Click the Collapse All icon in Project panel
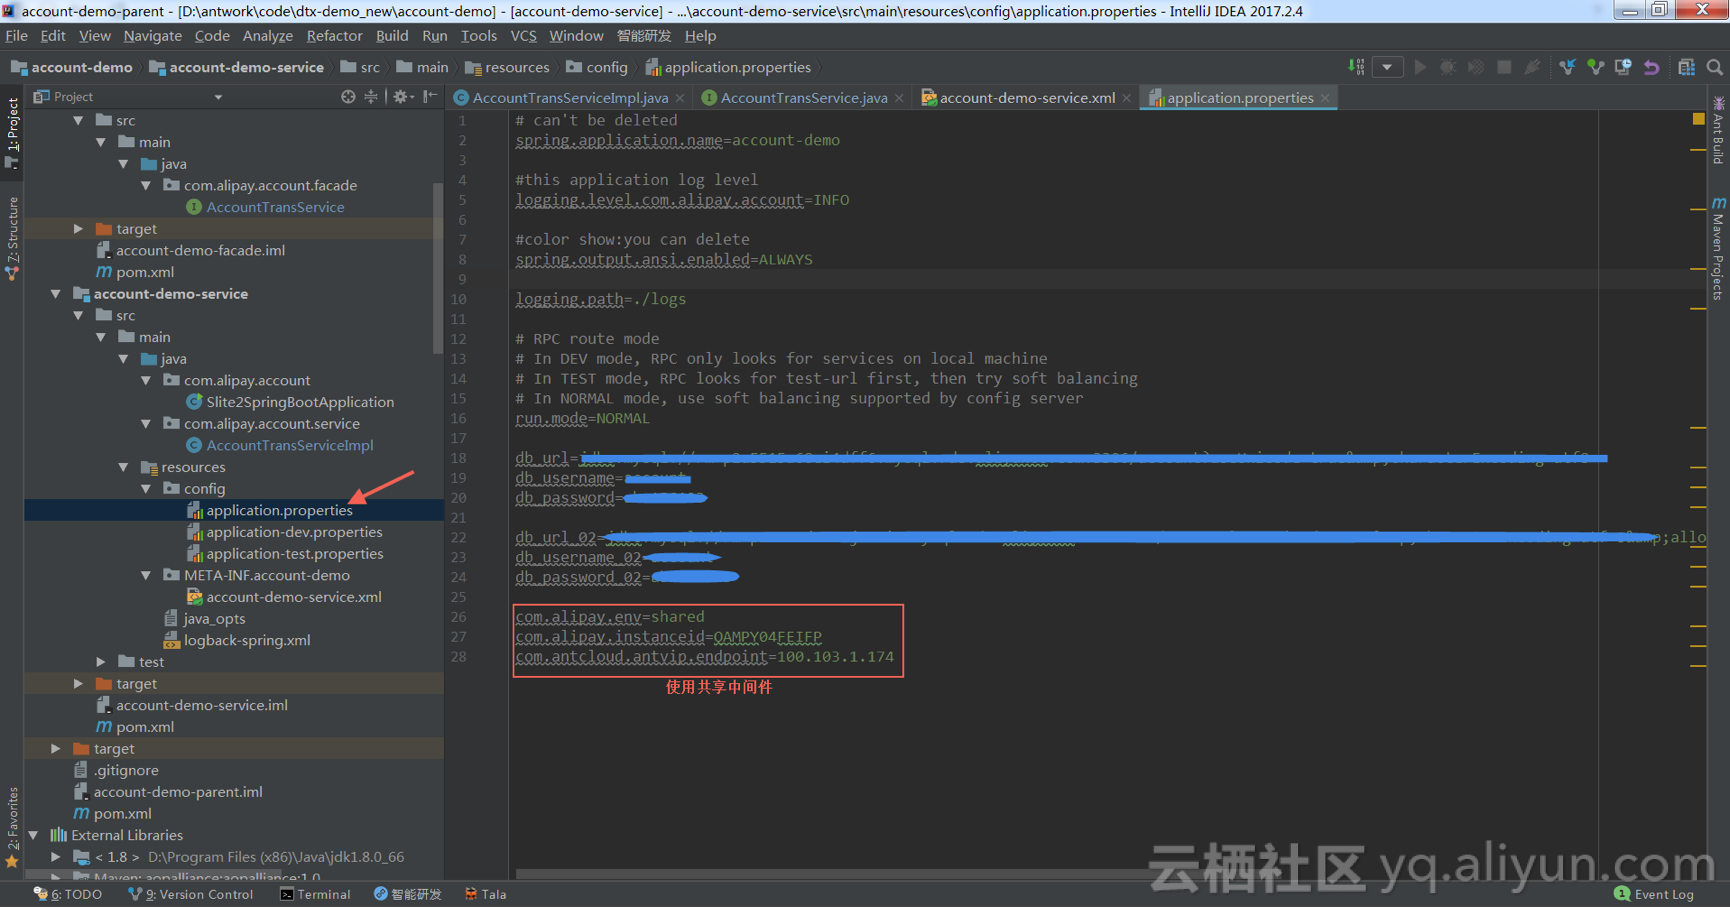 371,96
